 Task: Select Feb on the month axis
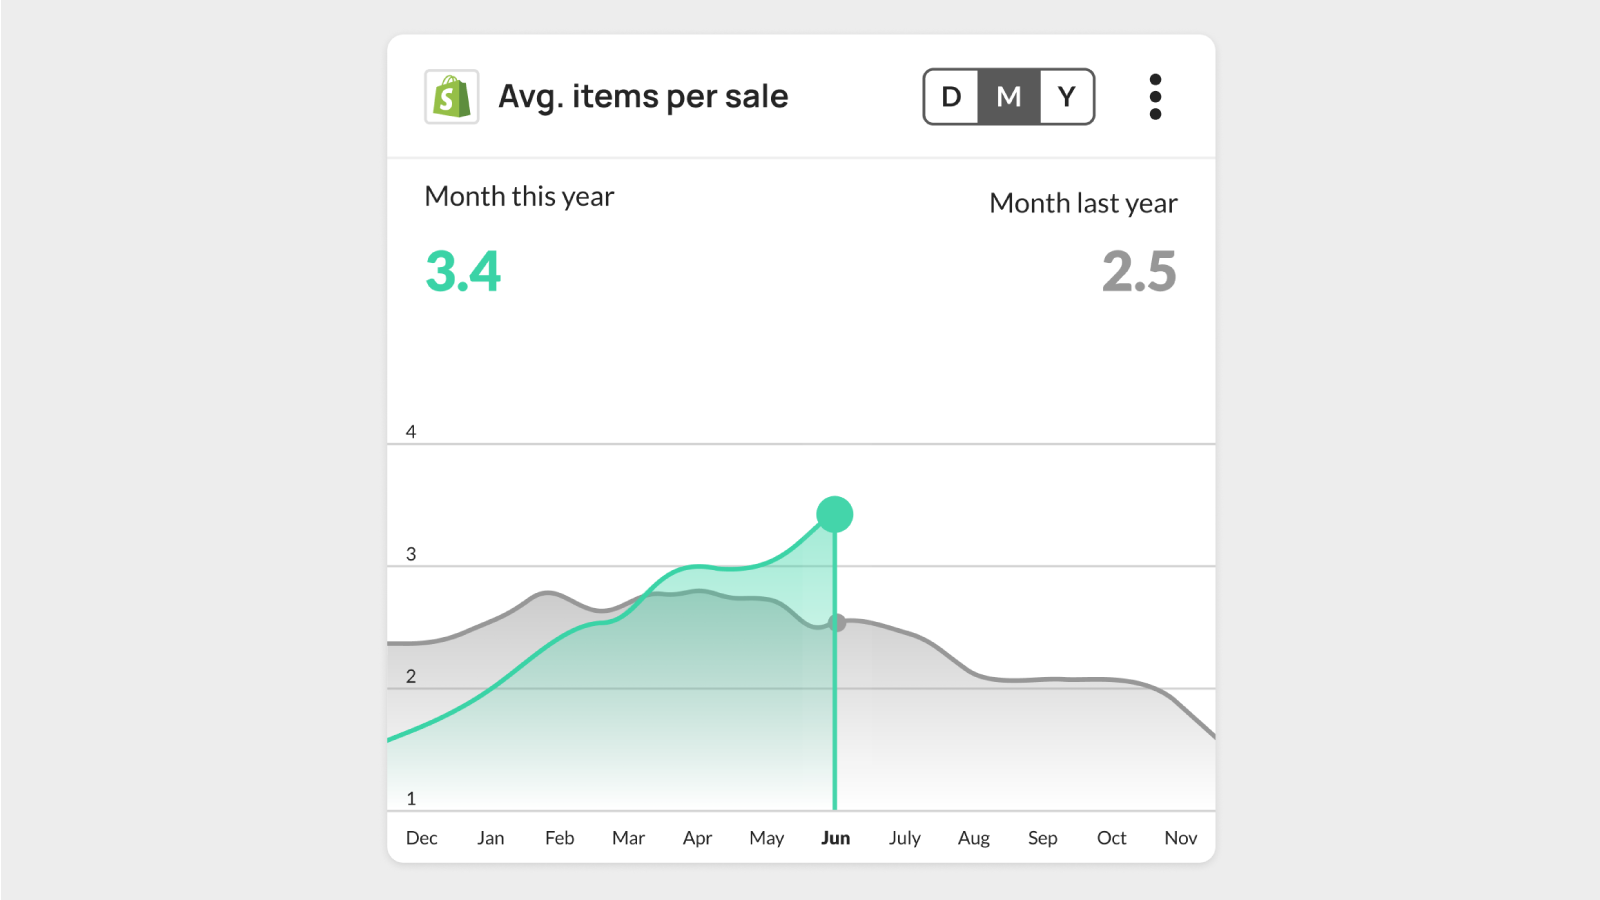[559, 838]
